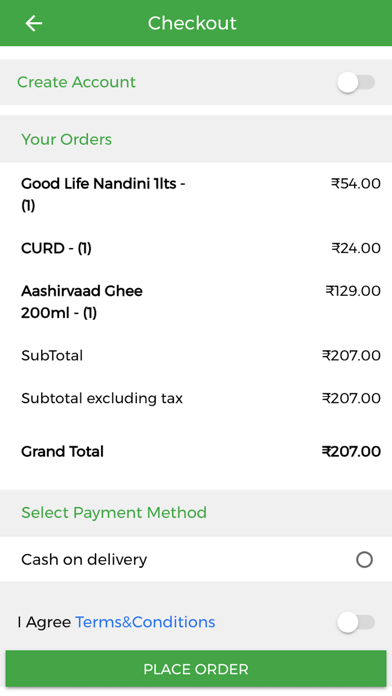
Task: Click the PLACE ORDER button
Action: tap(196, 669)
